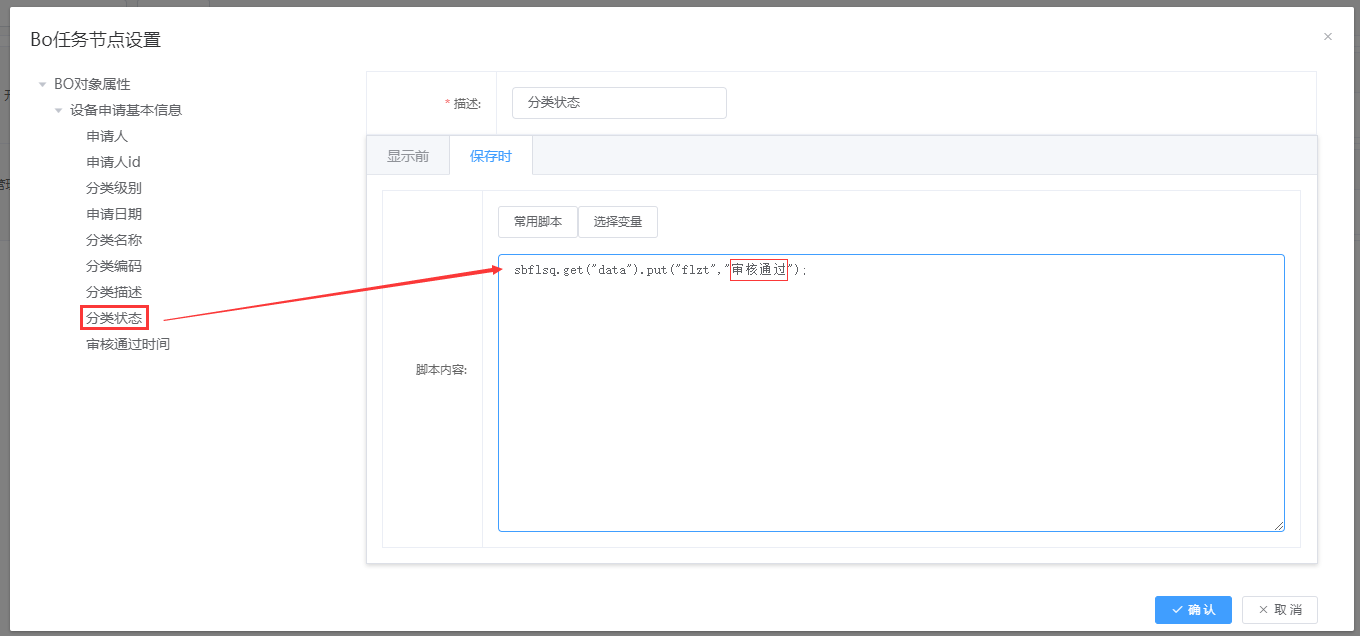
Task: Select 设备申请基本信息 tree item
Action: point(126,110)
